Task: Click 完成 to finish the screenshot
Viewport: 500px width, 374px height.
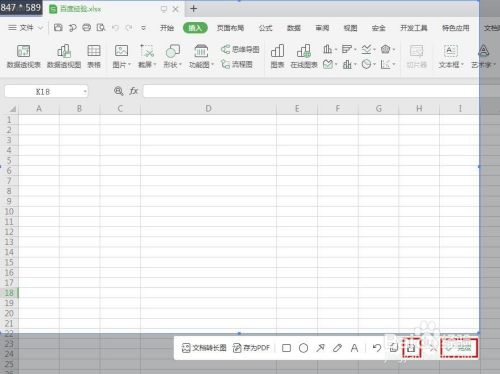Action: point(459,348)
